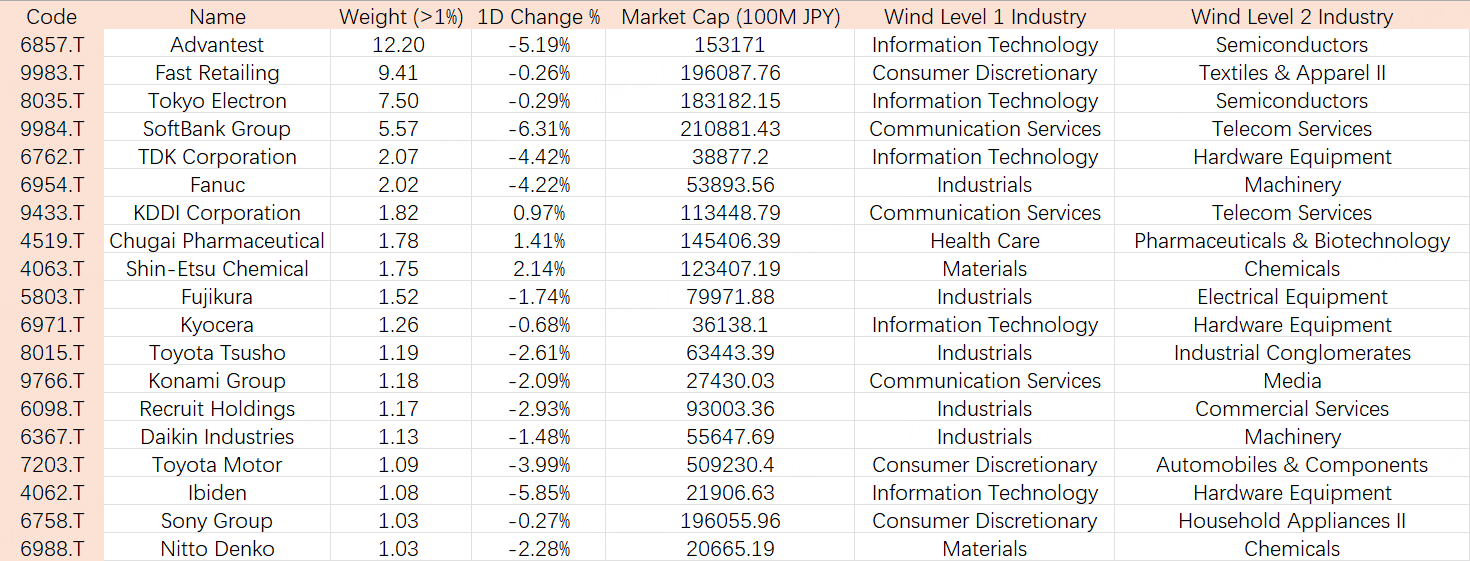Image resolution: width=1470 pixels, height=561 pixels.
Task: Select the 1D Change % header
Action: [x=540, y=17]
